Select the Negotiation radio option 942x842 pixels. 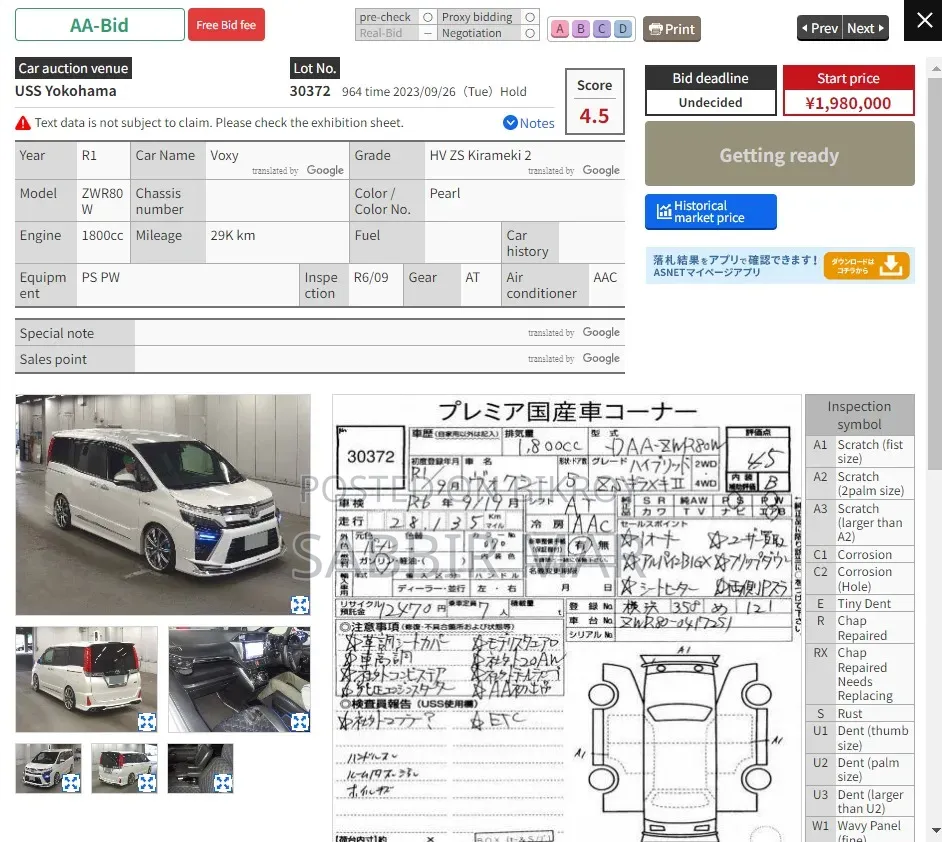[x=530, y=34]
